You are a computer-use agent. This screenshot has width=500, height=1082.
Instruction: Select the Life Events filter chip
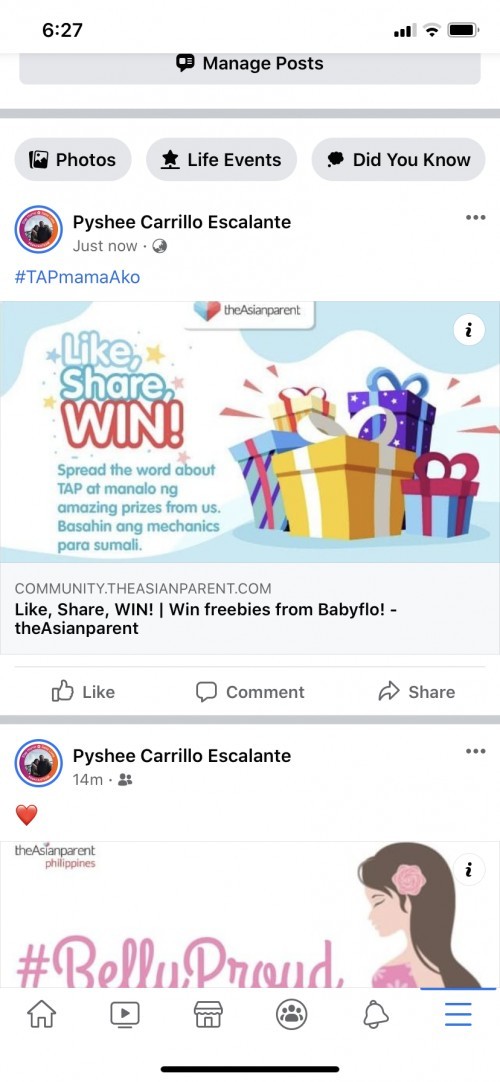tap(221, 159)
